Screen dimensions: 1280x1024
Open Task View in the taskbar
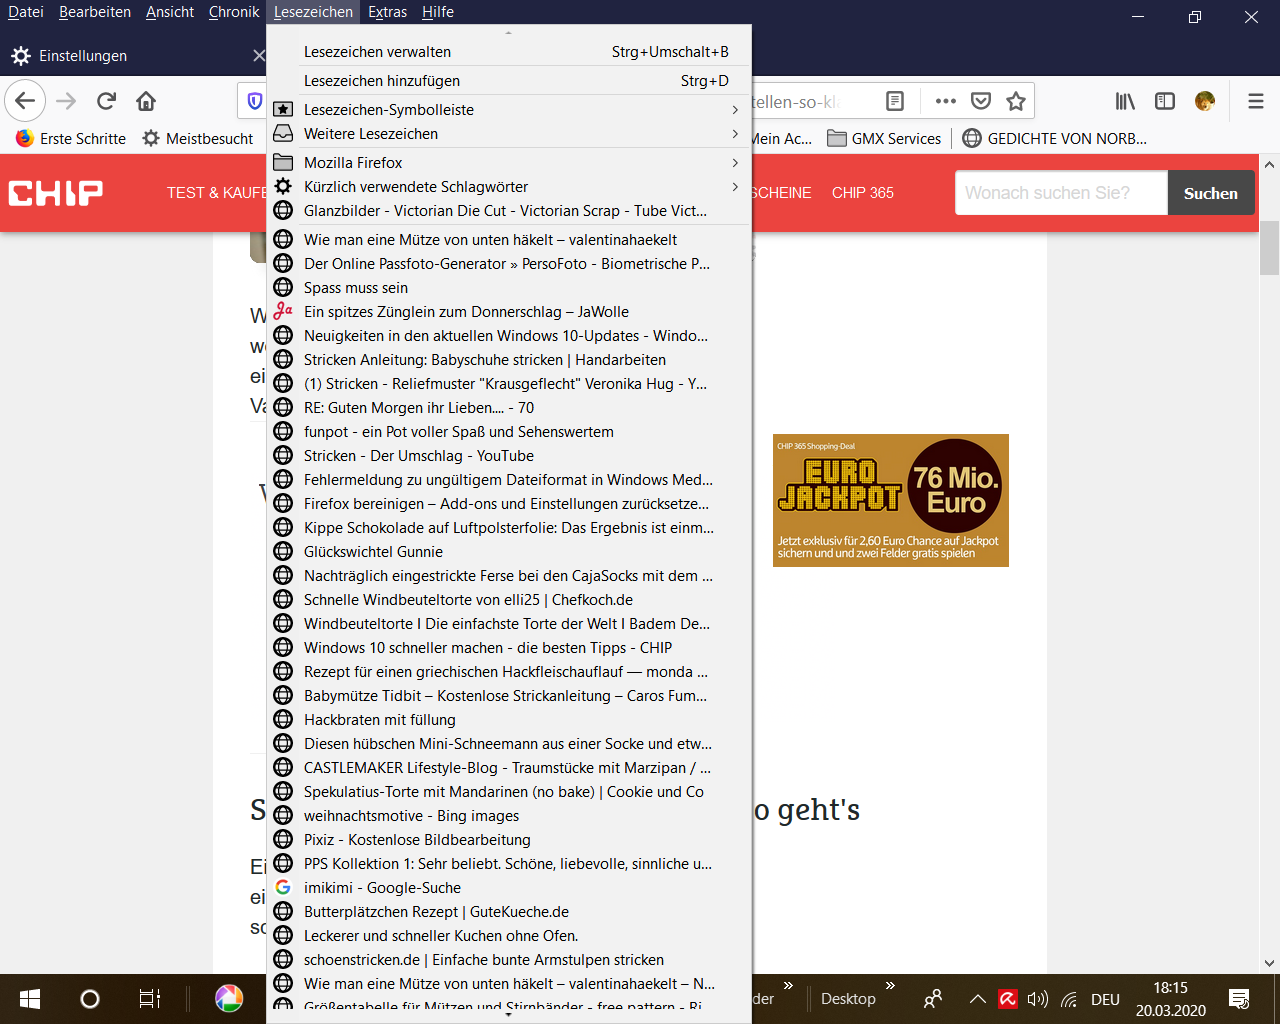[149, 999]
